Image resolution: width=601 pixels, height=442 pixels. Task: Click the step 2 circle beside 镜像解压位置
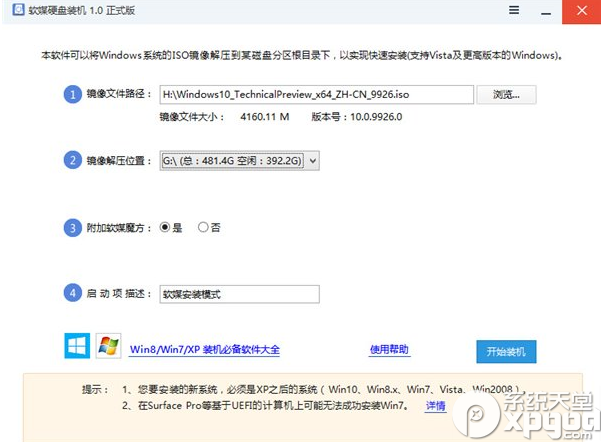pyautogui.click(x=72, y=160)
